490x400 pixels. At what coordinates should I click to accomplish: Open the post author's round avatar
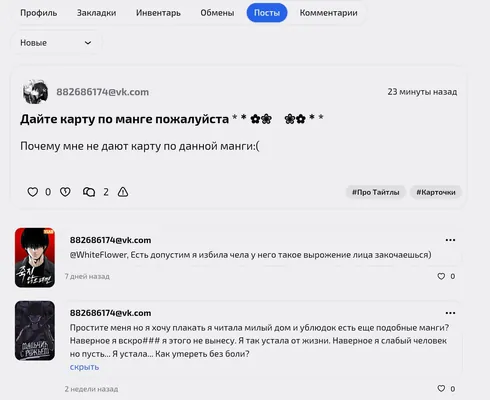pos(35,92)
